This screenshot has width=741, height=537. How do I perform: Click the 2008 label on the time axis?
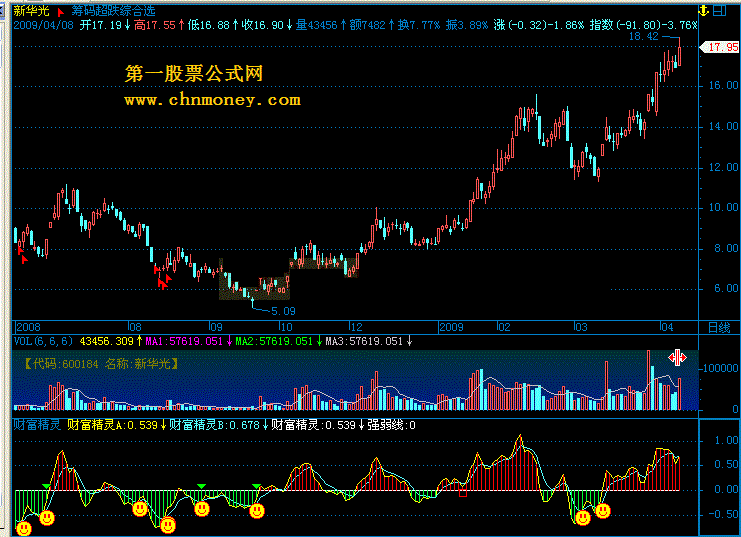point(28,327)
